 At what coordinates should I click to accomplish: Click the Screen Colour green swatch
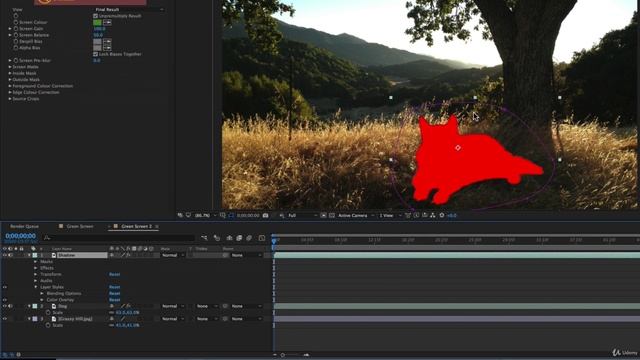[97, 22]
